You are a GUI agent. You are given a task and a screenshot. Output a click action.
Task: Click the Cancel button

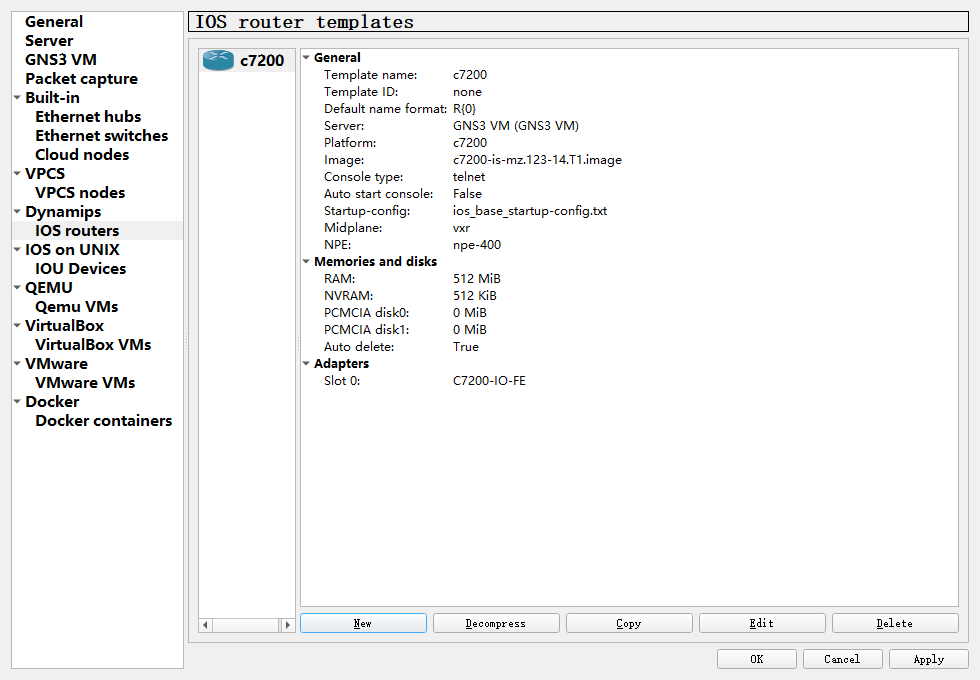[842, 659]
